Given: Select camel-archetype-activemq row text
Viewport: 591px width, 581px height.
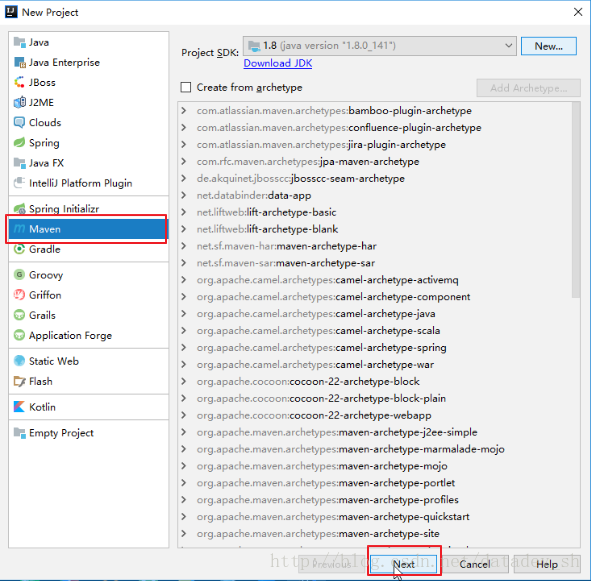Looking at the screenshot, I should point(327,280).
